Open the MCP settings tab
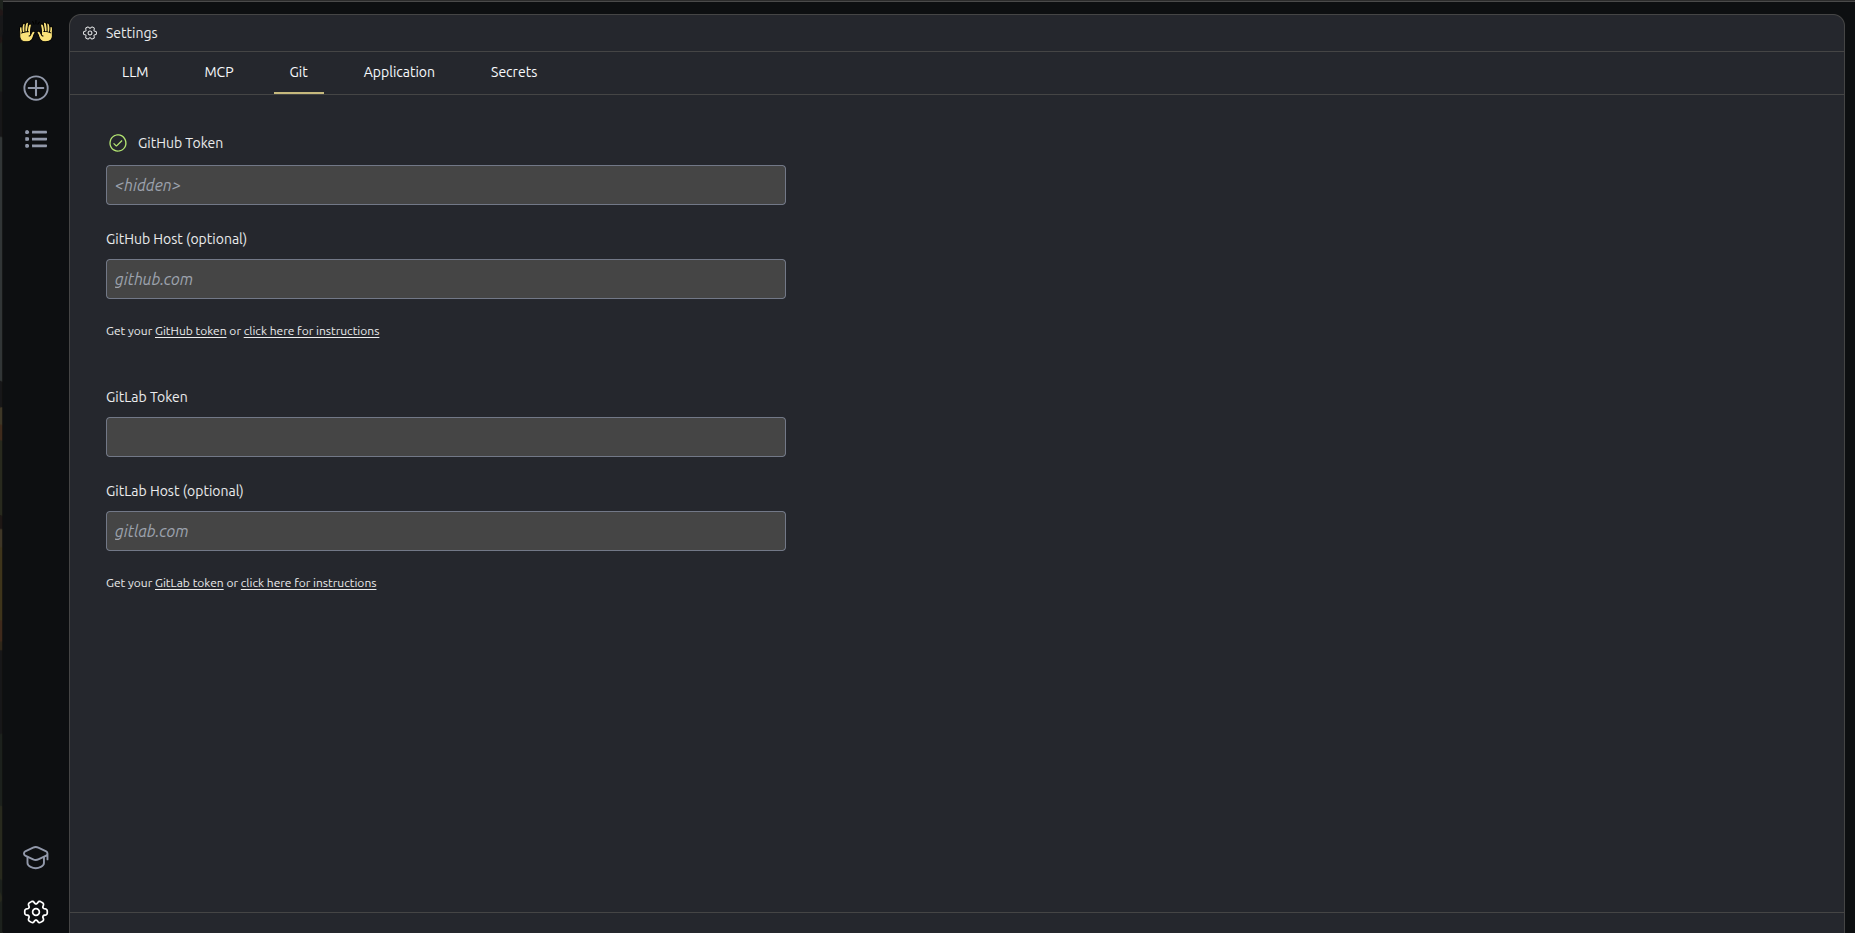The image size is (1855, 933). [x=218, y=72]
